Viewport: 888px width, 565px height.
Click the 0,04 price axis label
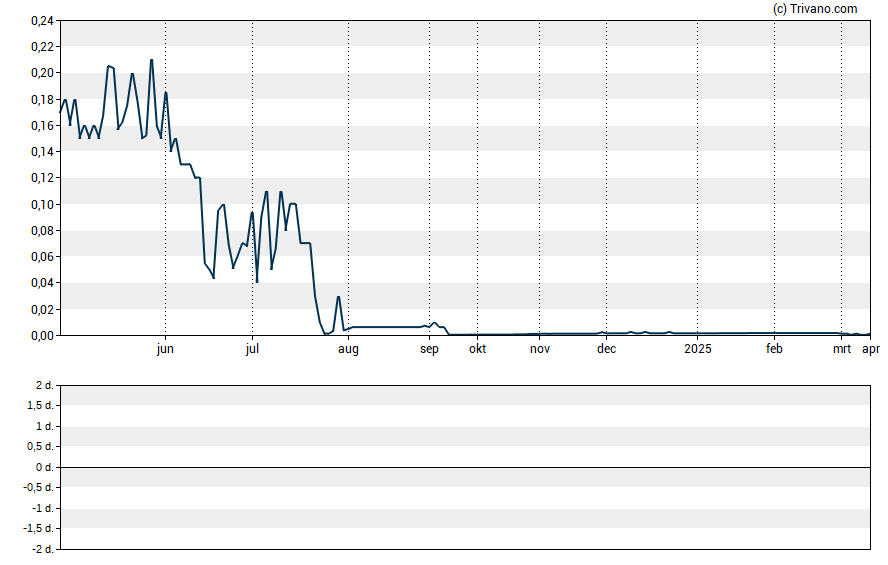click(x=42, y=283)
